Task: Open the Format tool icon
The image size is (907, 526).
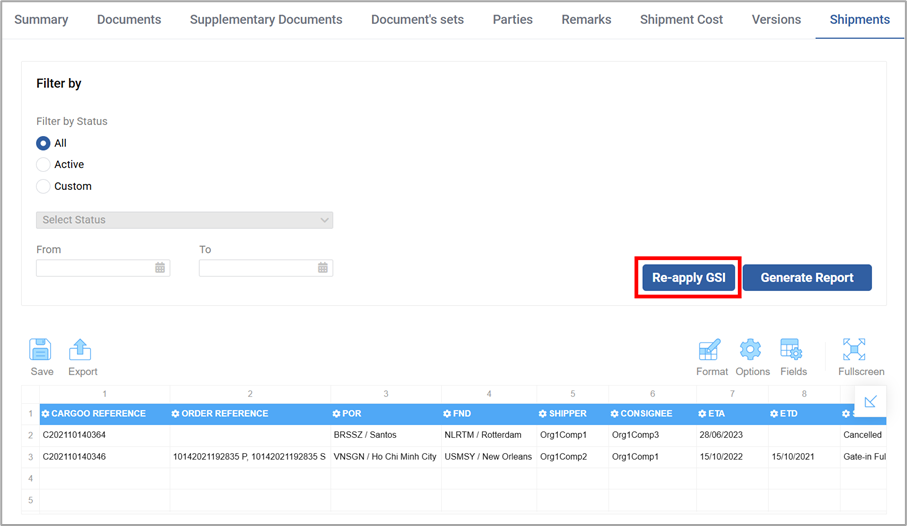Action: coord(709,350)
